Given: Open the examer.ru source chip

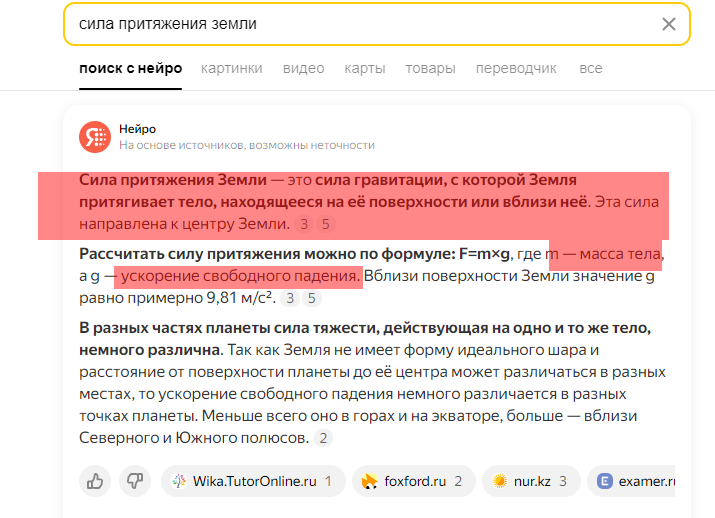Looking at the screenshot, I should point(631,481).
